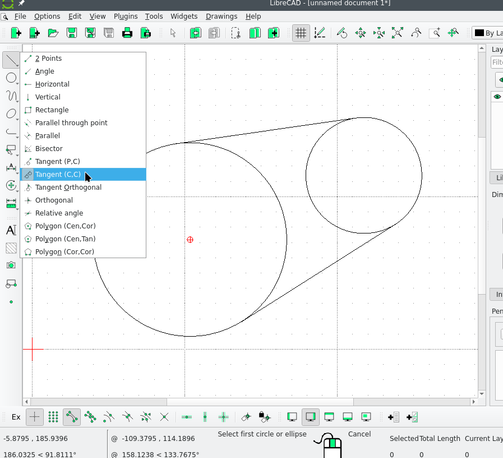
Task: Toggle layer visibility eye icon
Action: tap(497, 97)
